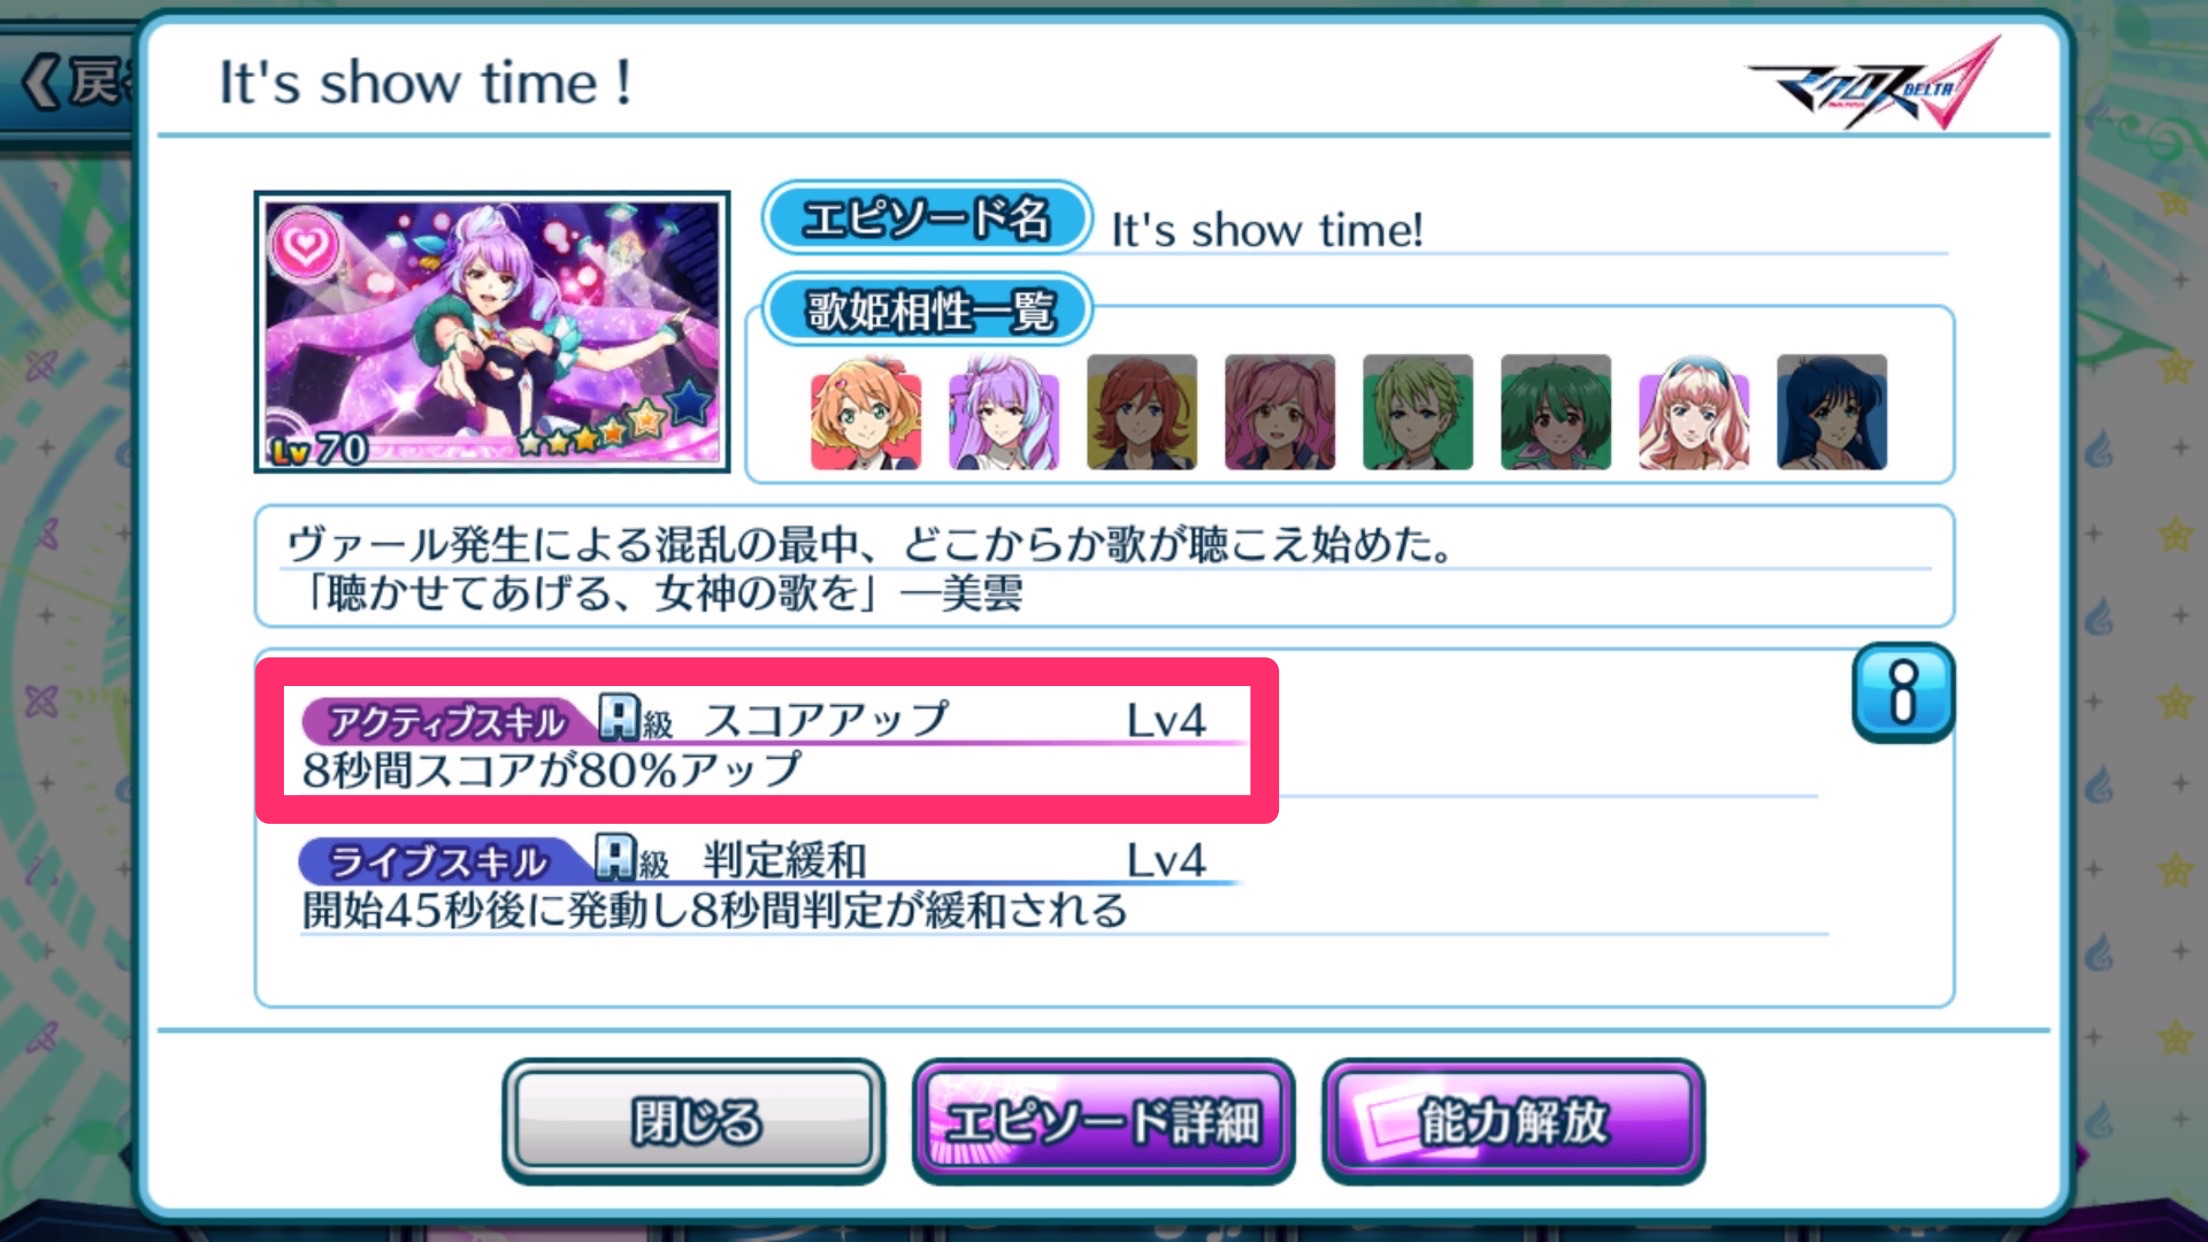Click the blue info icon button

point(1903,692)
